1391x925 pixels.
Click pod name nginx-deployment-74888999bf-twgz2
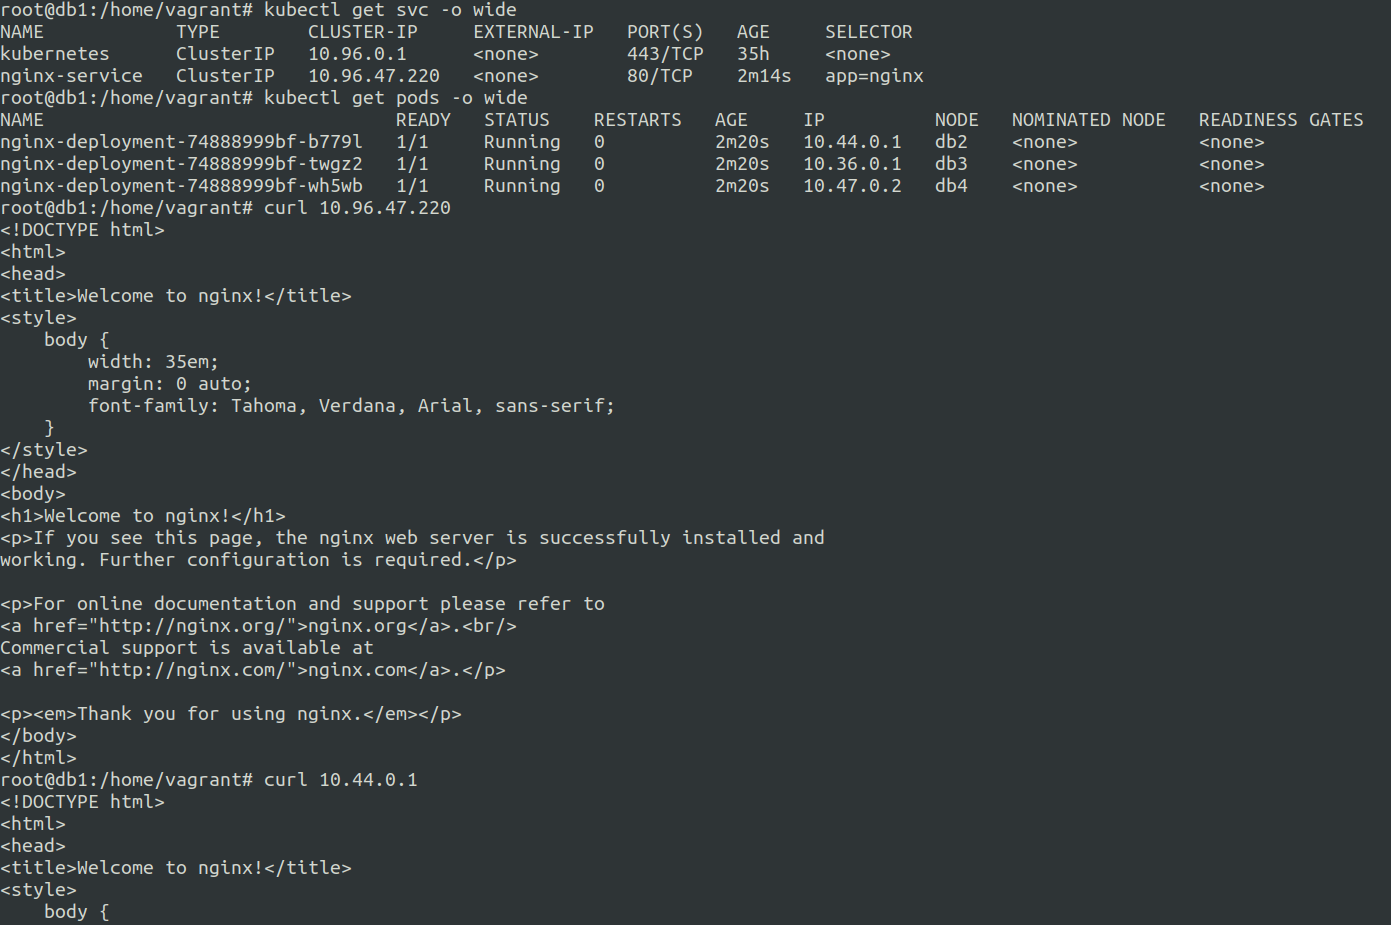181,164
